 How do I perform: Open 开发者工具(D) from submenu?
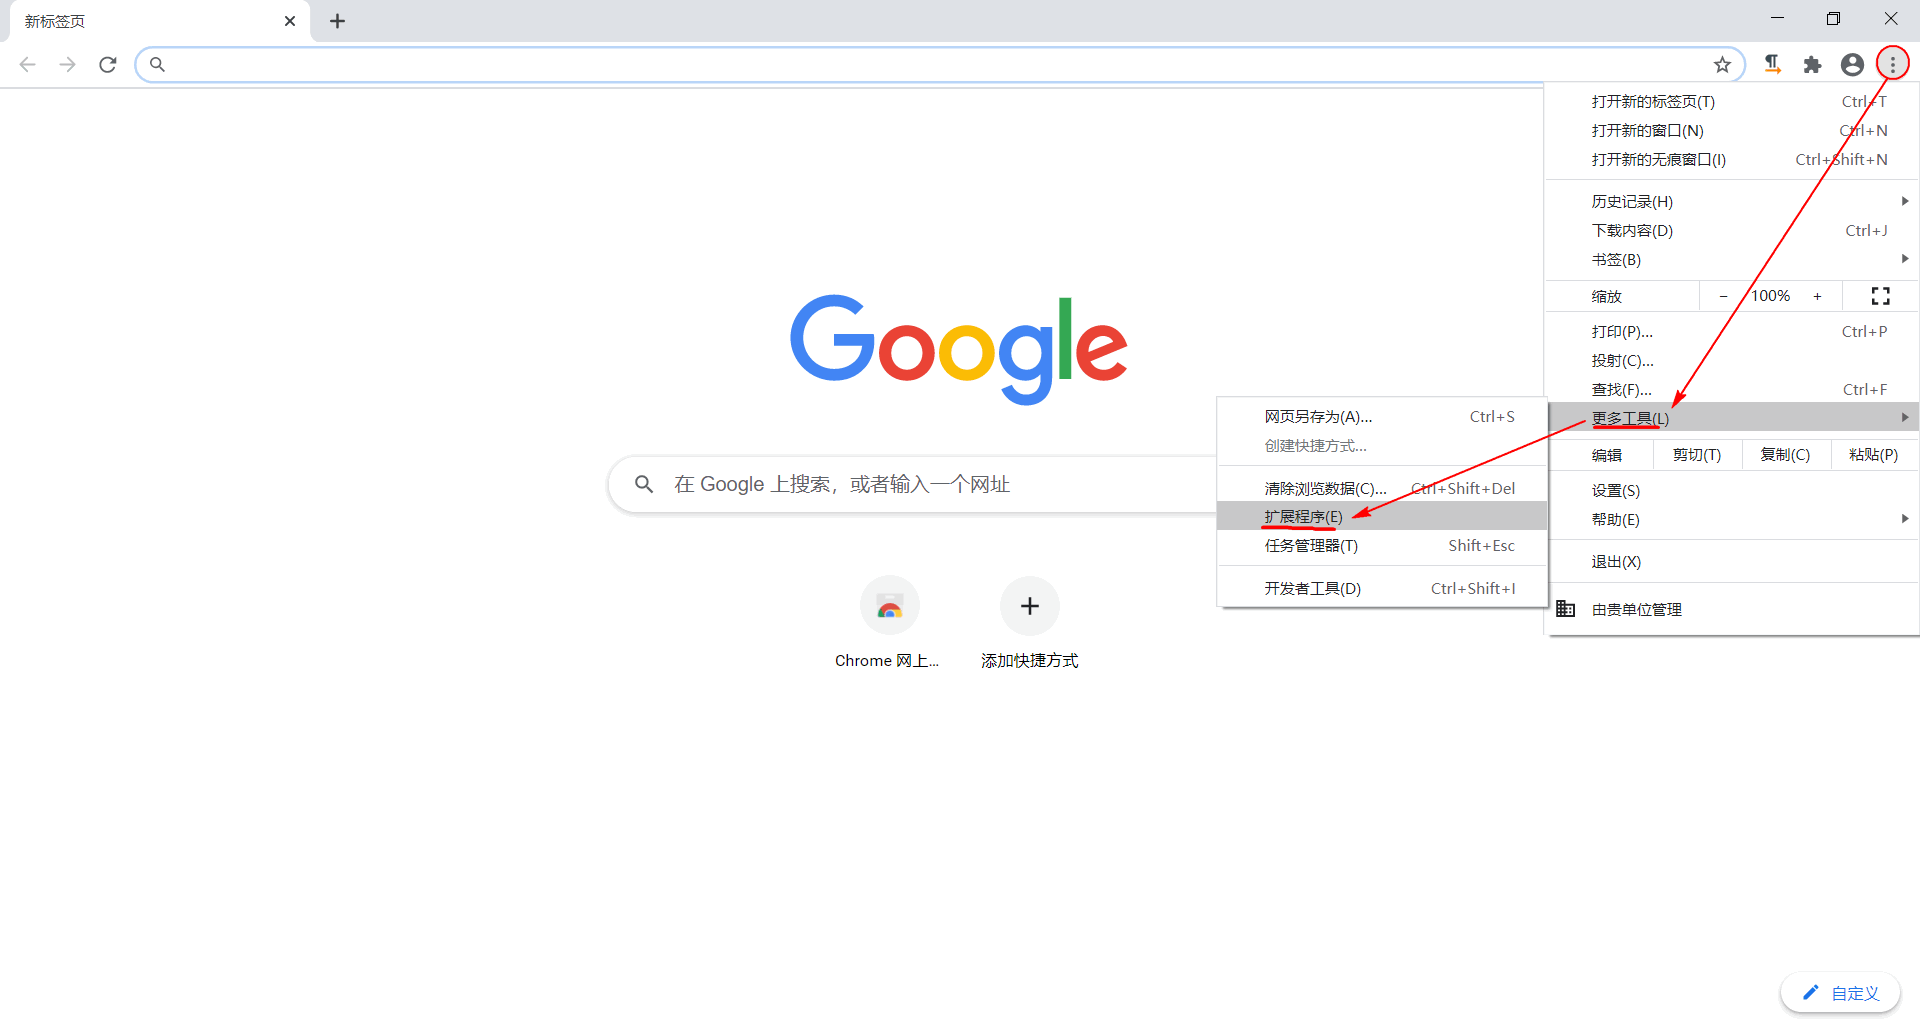(1382, 589)
